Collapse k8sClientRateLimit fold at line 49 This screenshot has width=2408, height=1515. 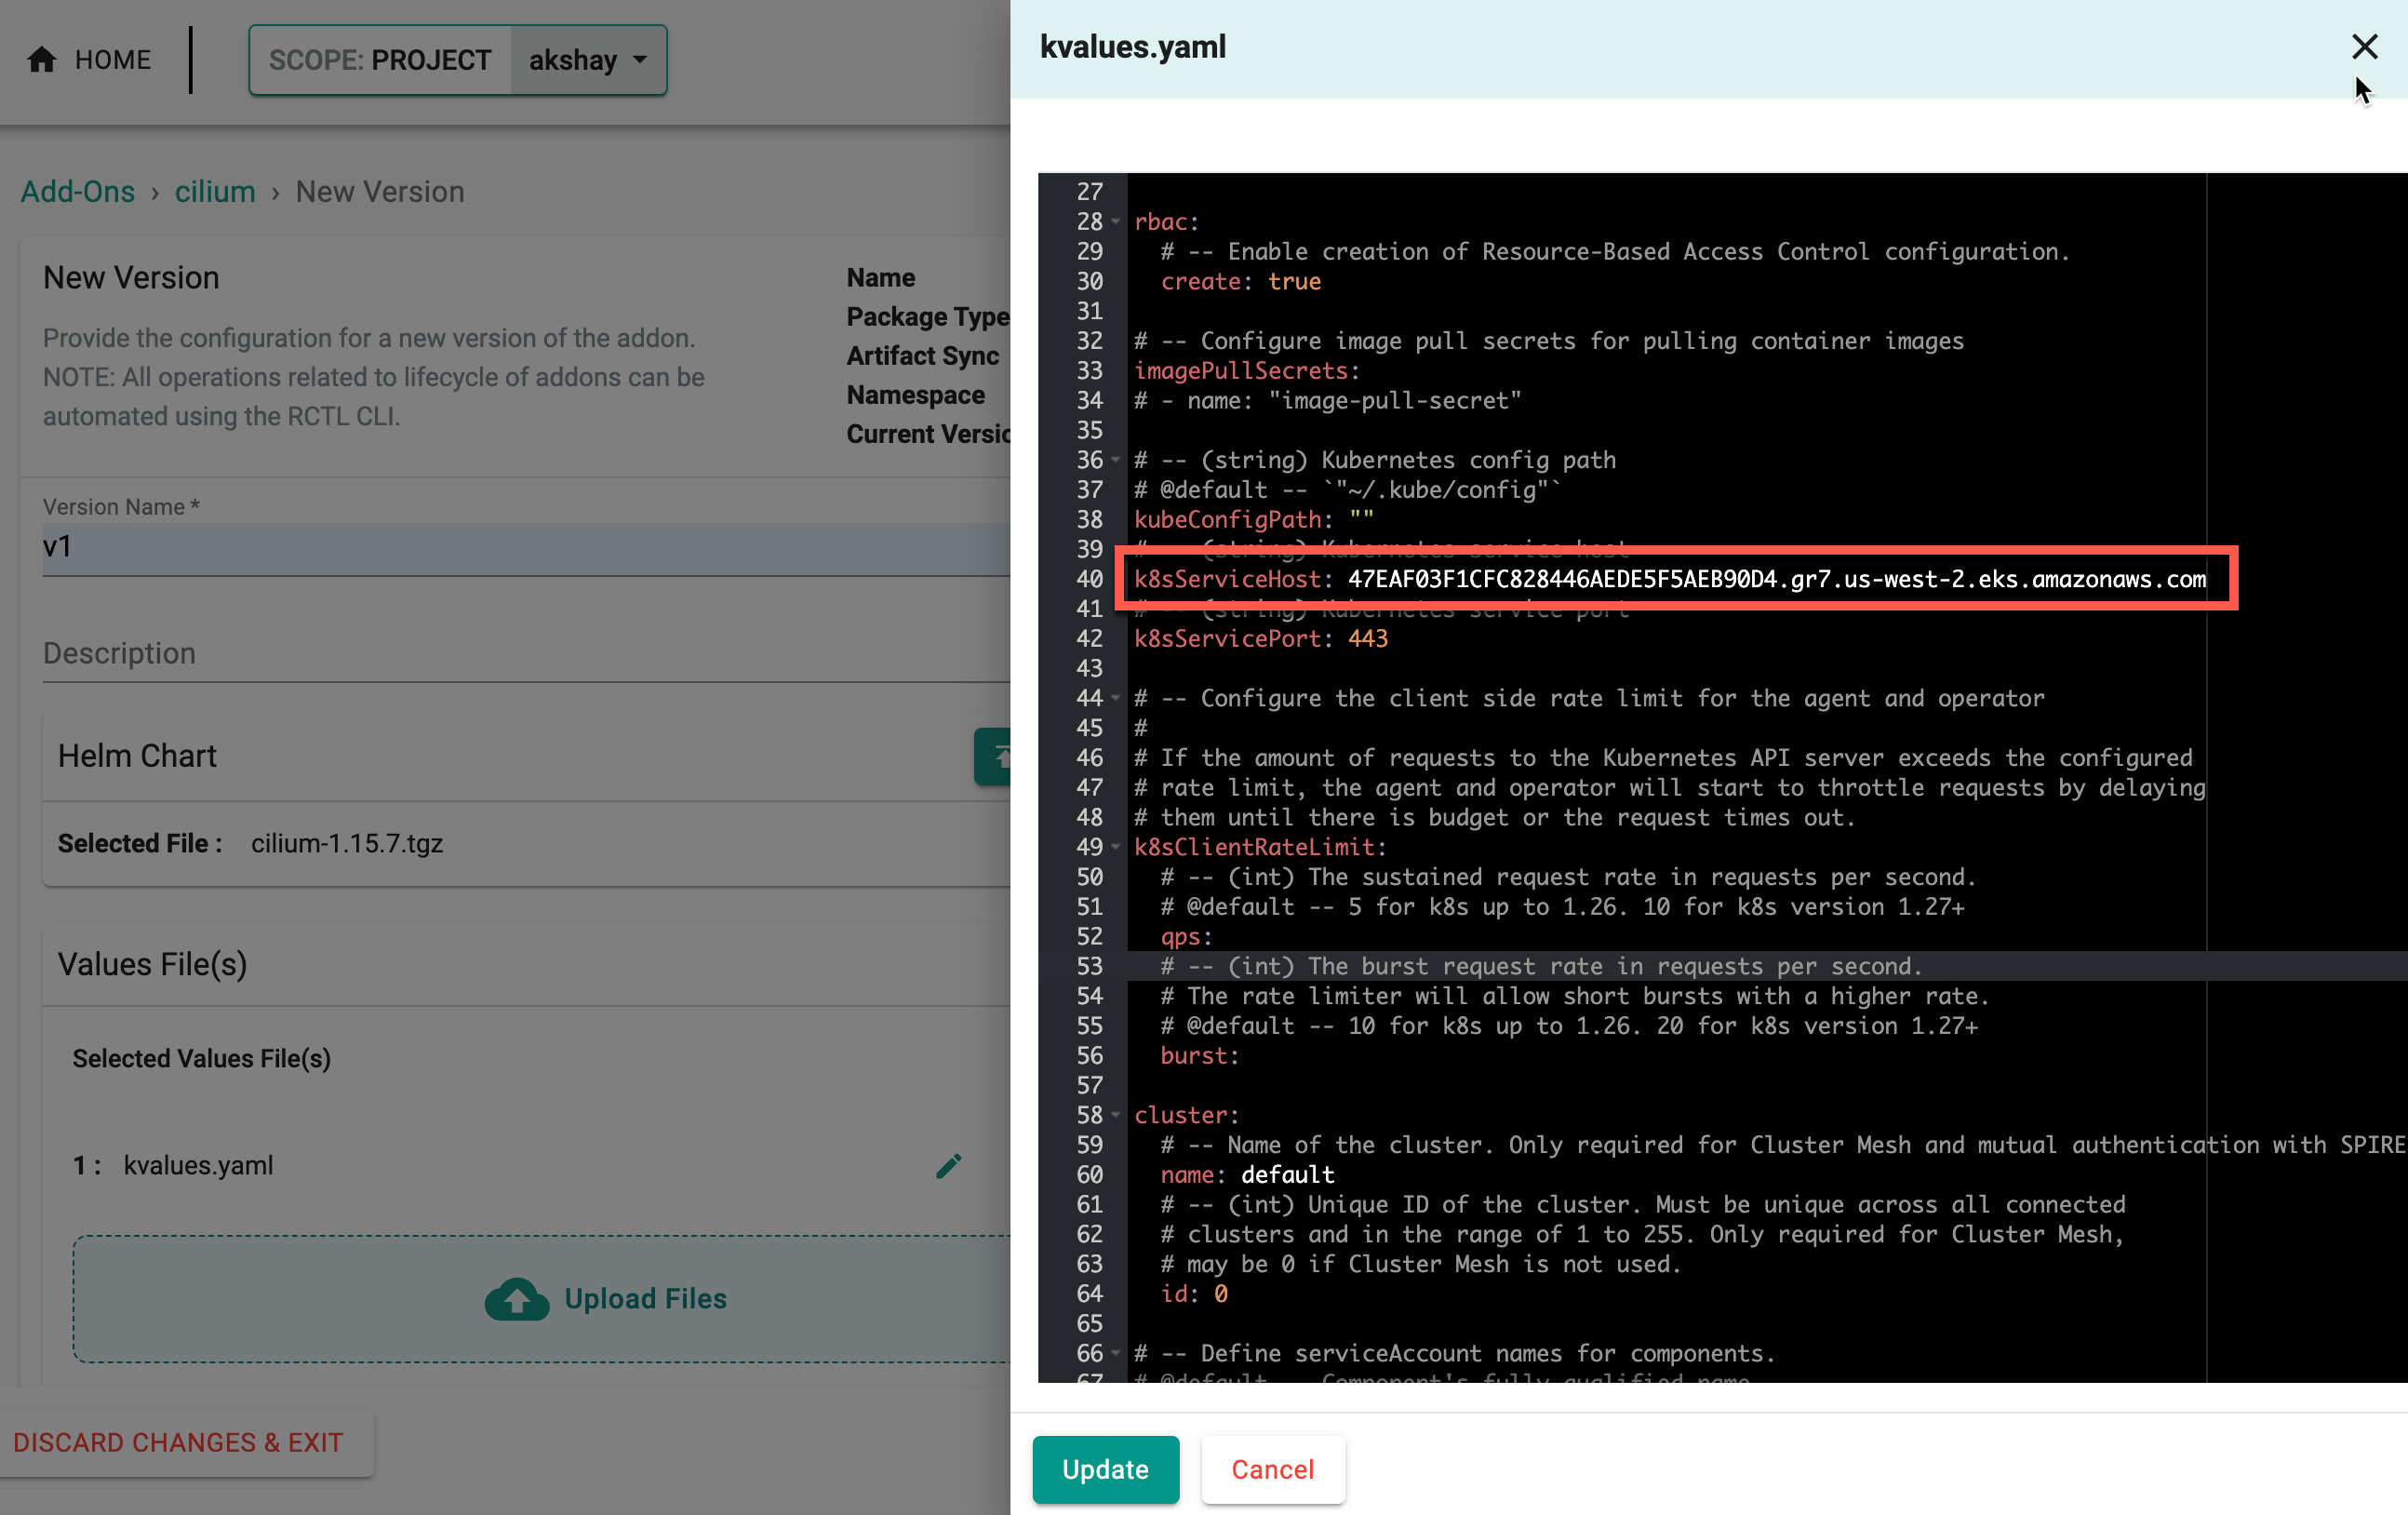(x=1115, y=847)
